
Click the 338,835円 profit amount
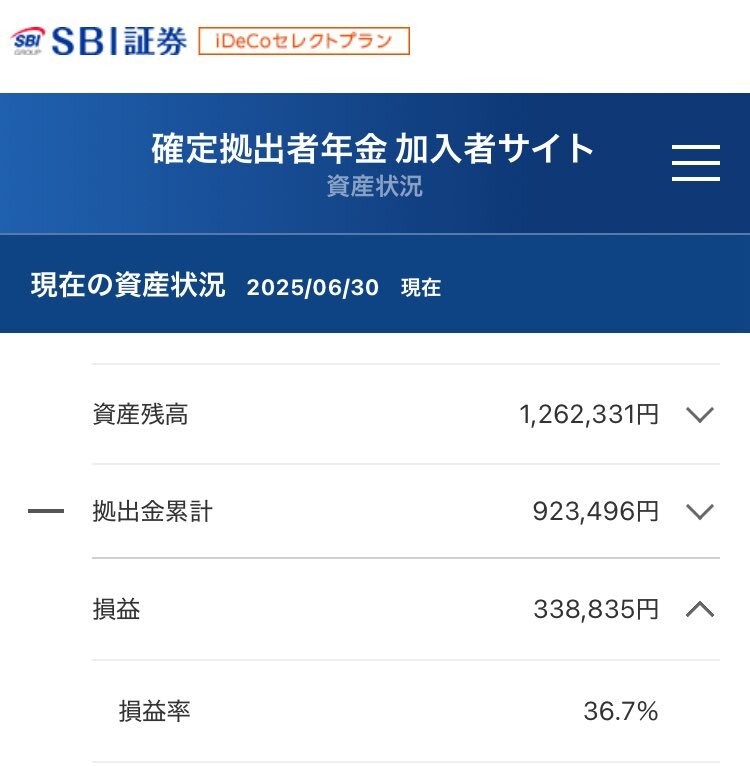point(596,609)
